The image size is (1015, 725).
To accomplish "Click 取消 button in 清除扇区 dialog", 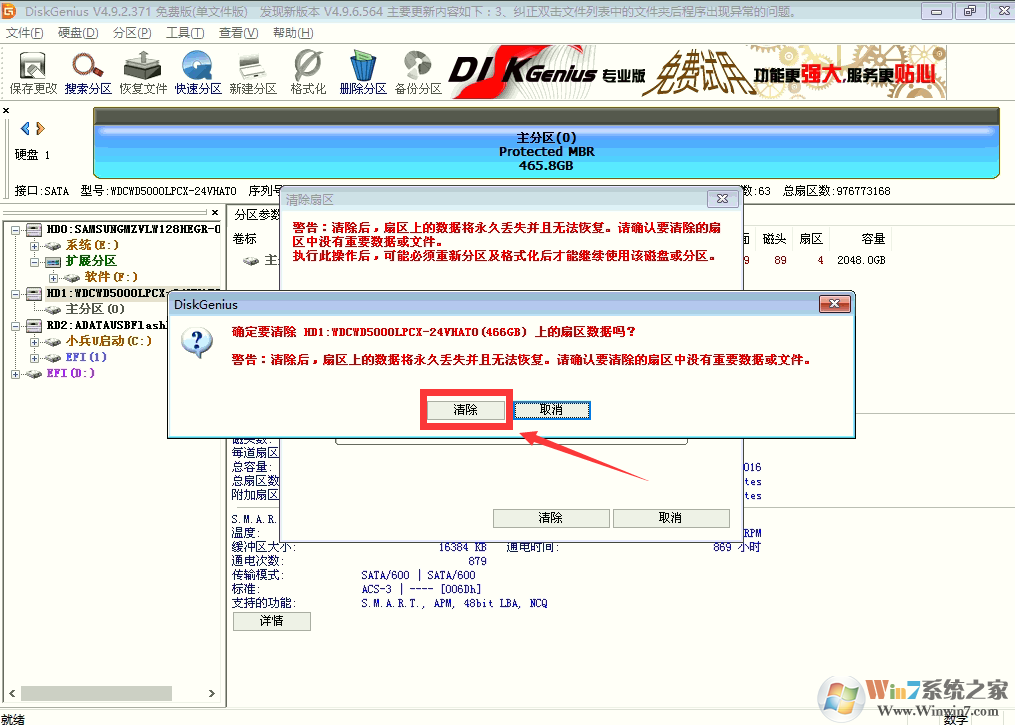I will click(671, 518).
